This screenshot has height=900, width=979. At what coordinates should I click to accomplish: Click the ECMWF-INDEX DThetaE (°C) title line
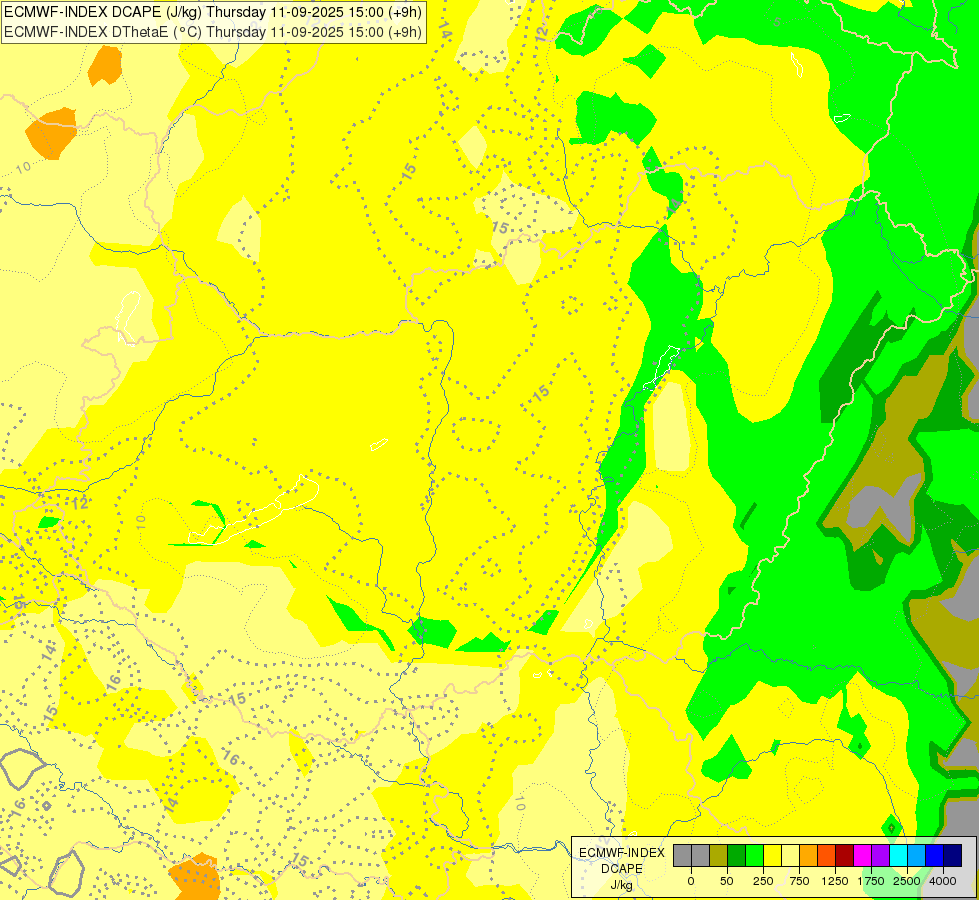pyautogui.click(x=213, y=32)
